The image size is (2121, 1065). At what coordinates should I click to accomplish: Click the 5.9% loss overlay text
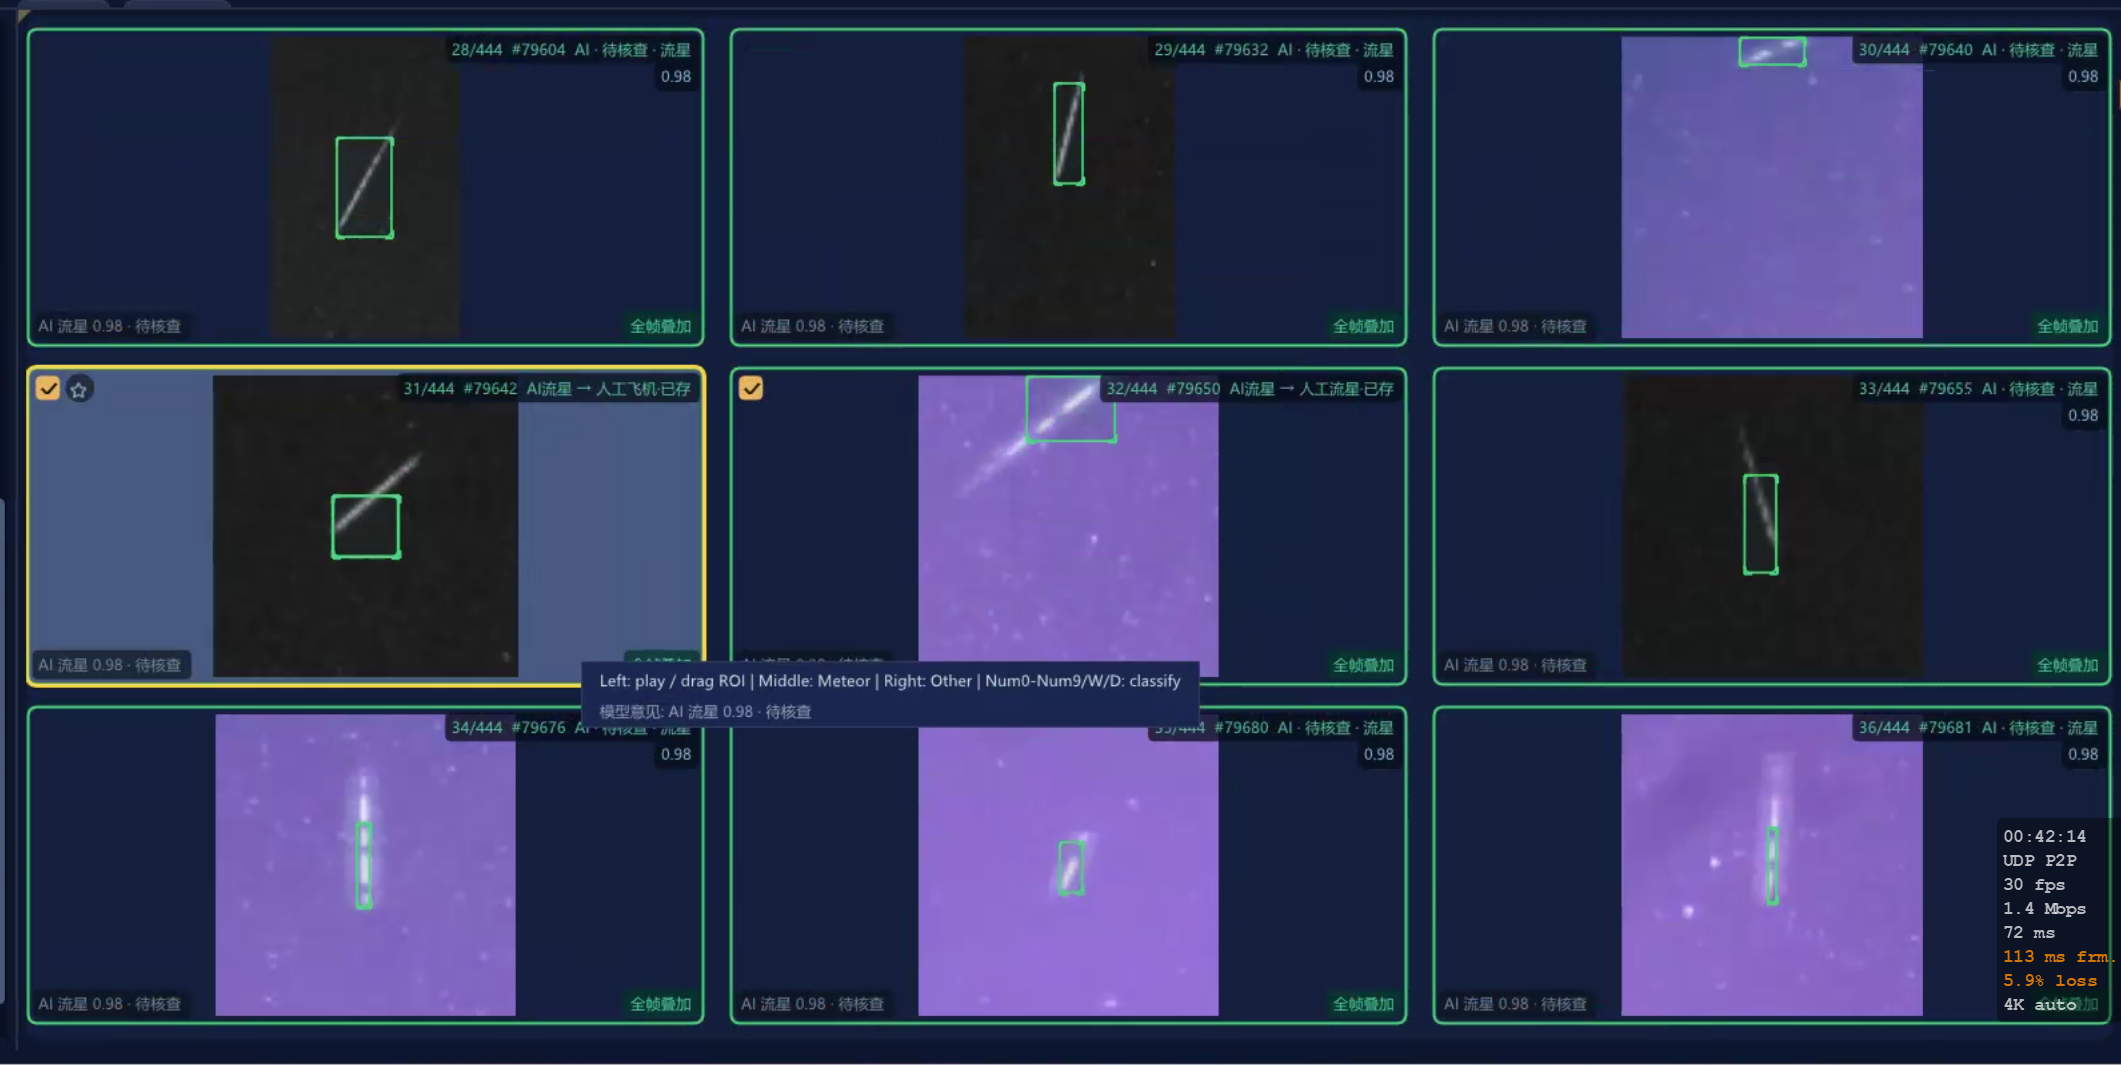[2050, 981]
